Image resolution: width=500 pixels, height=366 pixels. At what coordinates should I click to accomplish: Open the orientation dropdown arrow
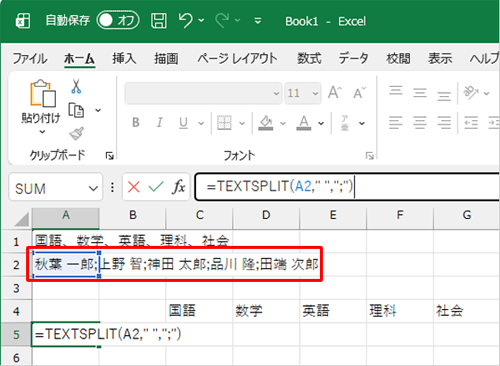point(486,93)
